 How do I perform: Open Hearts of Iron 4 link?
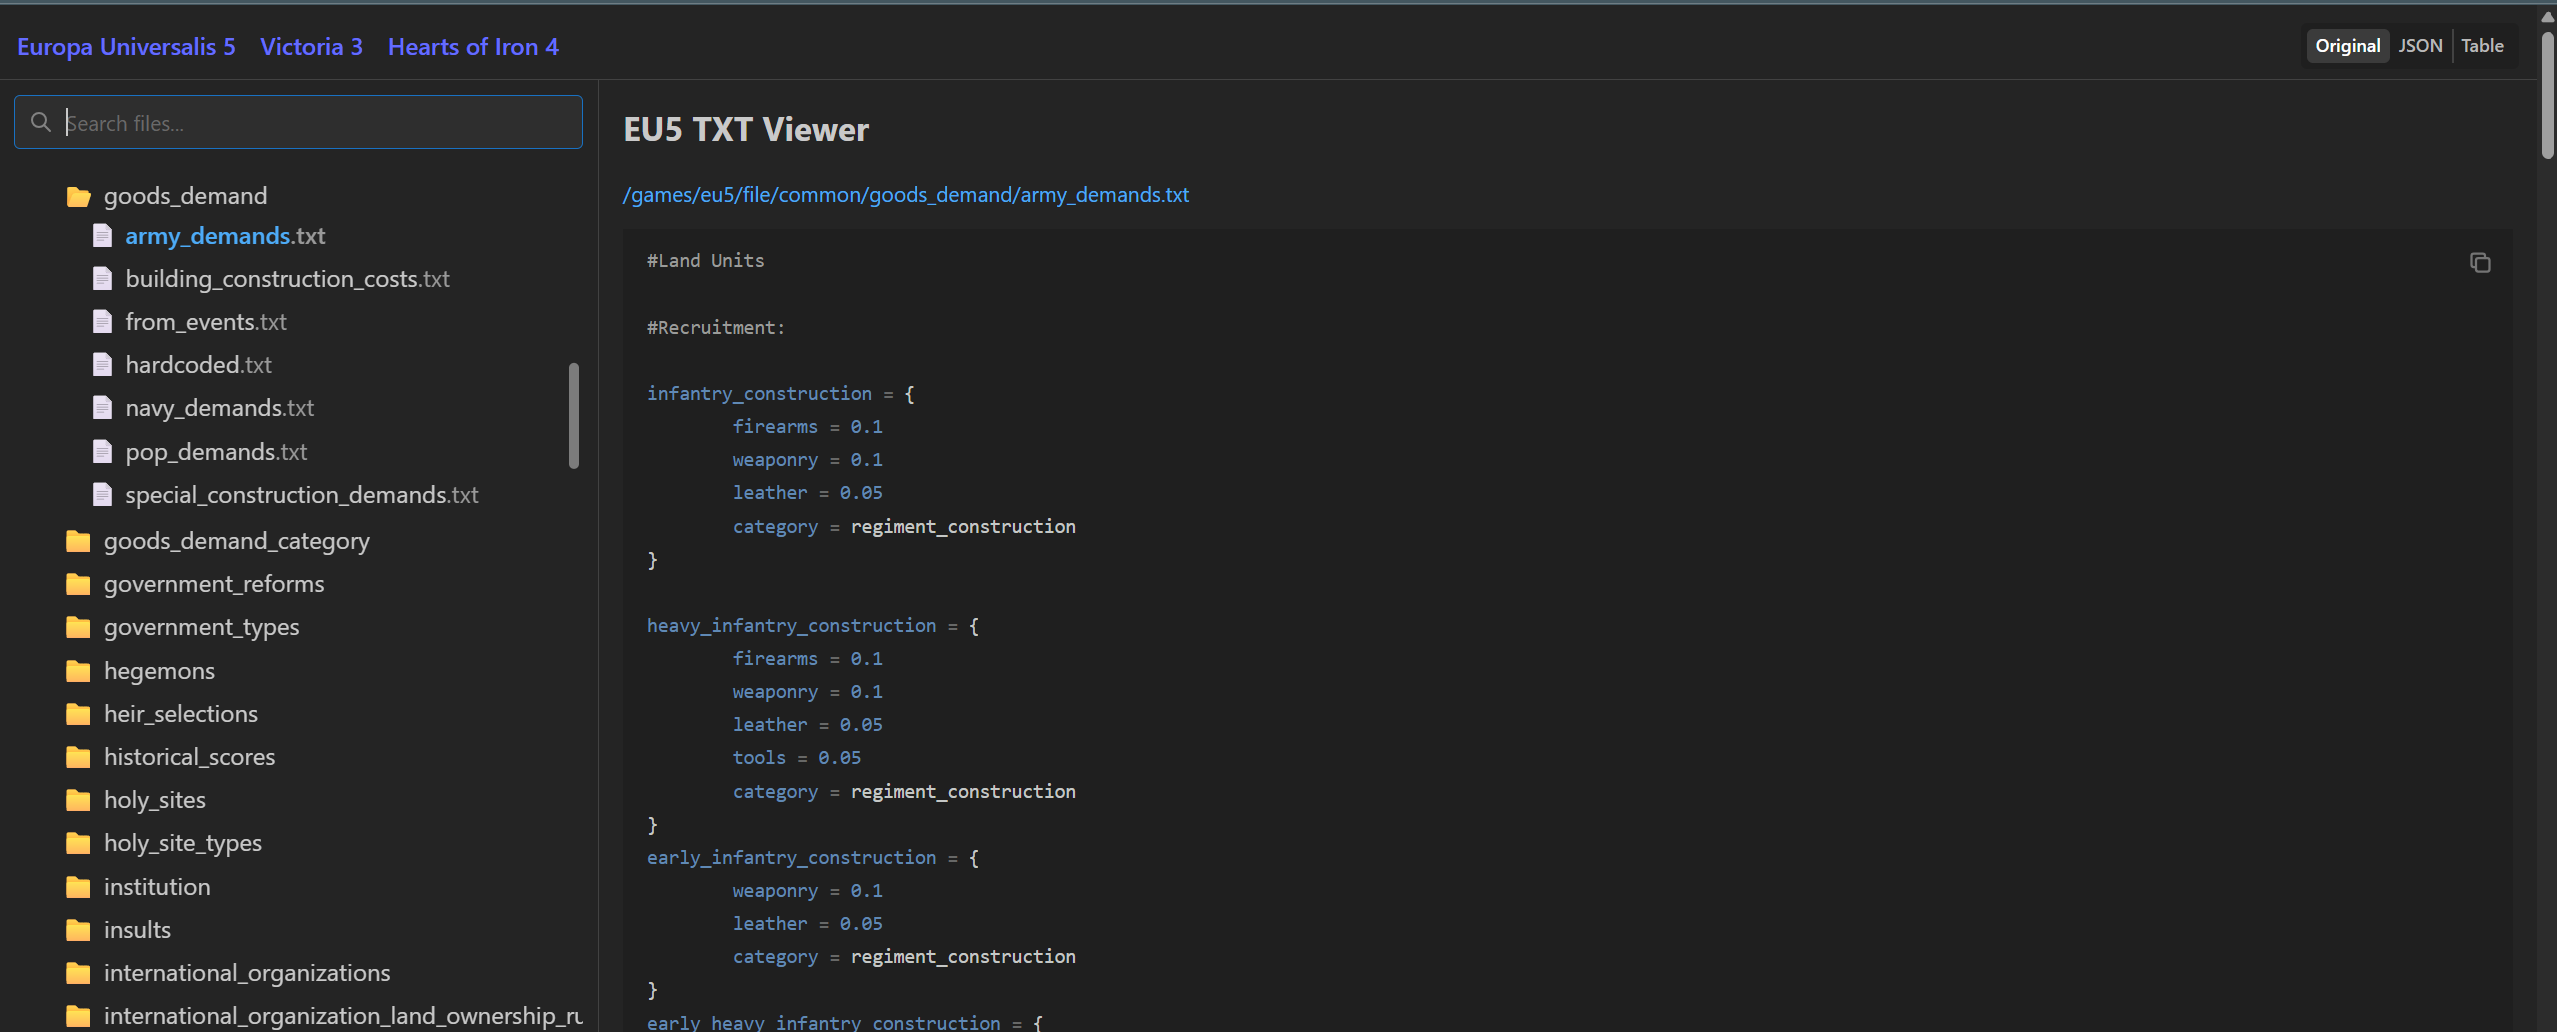(x=473, y=47)
